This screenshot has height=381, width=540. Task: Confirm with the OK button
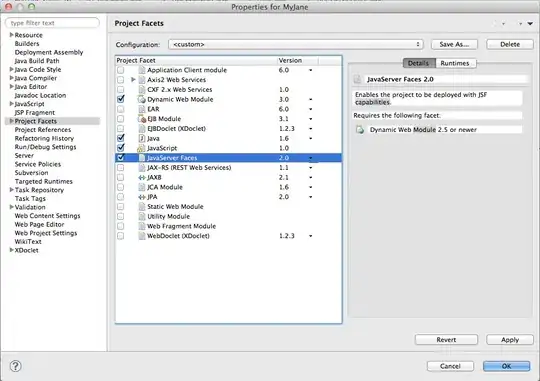(x=506, y=366)
